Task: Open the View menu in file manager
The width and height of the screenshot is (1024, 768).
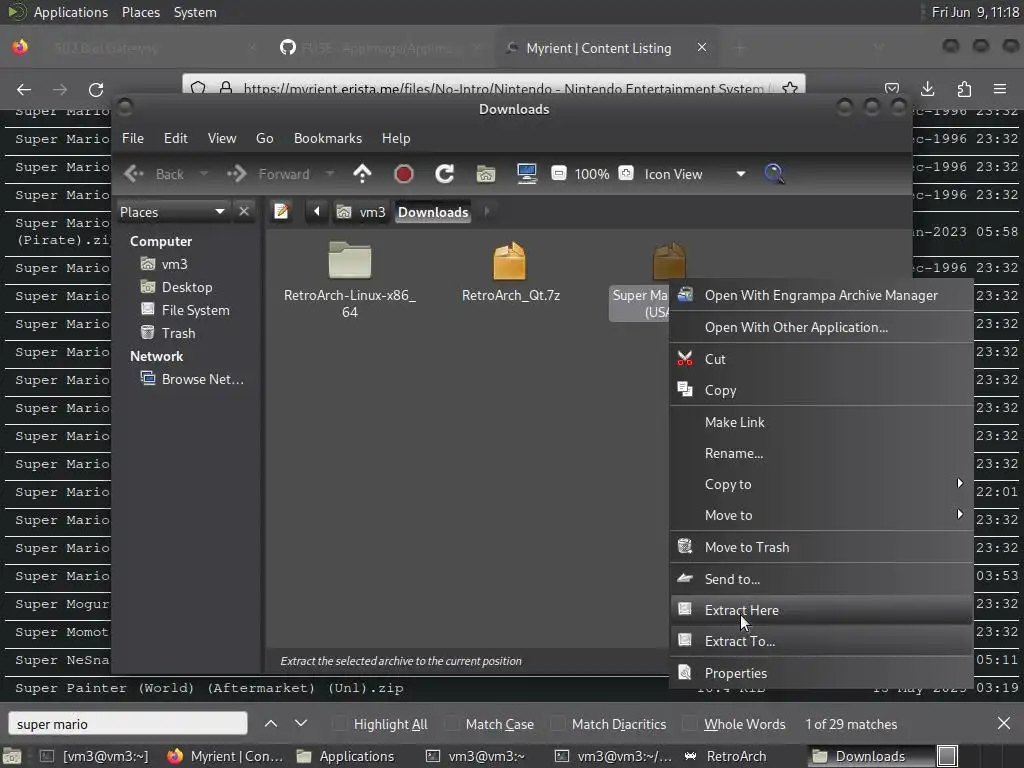Action: coord(222,138)
